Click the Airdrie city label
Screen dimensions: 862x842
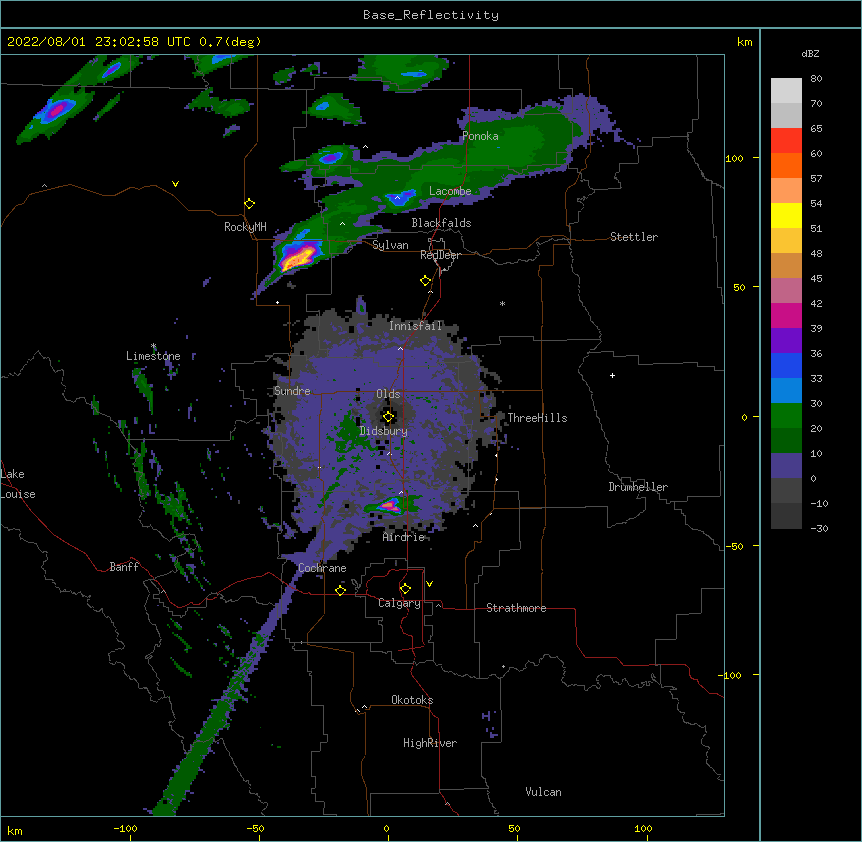pos(404,537)
